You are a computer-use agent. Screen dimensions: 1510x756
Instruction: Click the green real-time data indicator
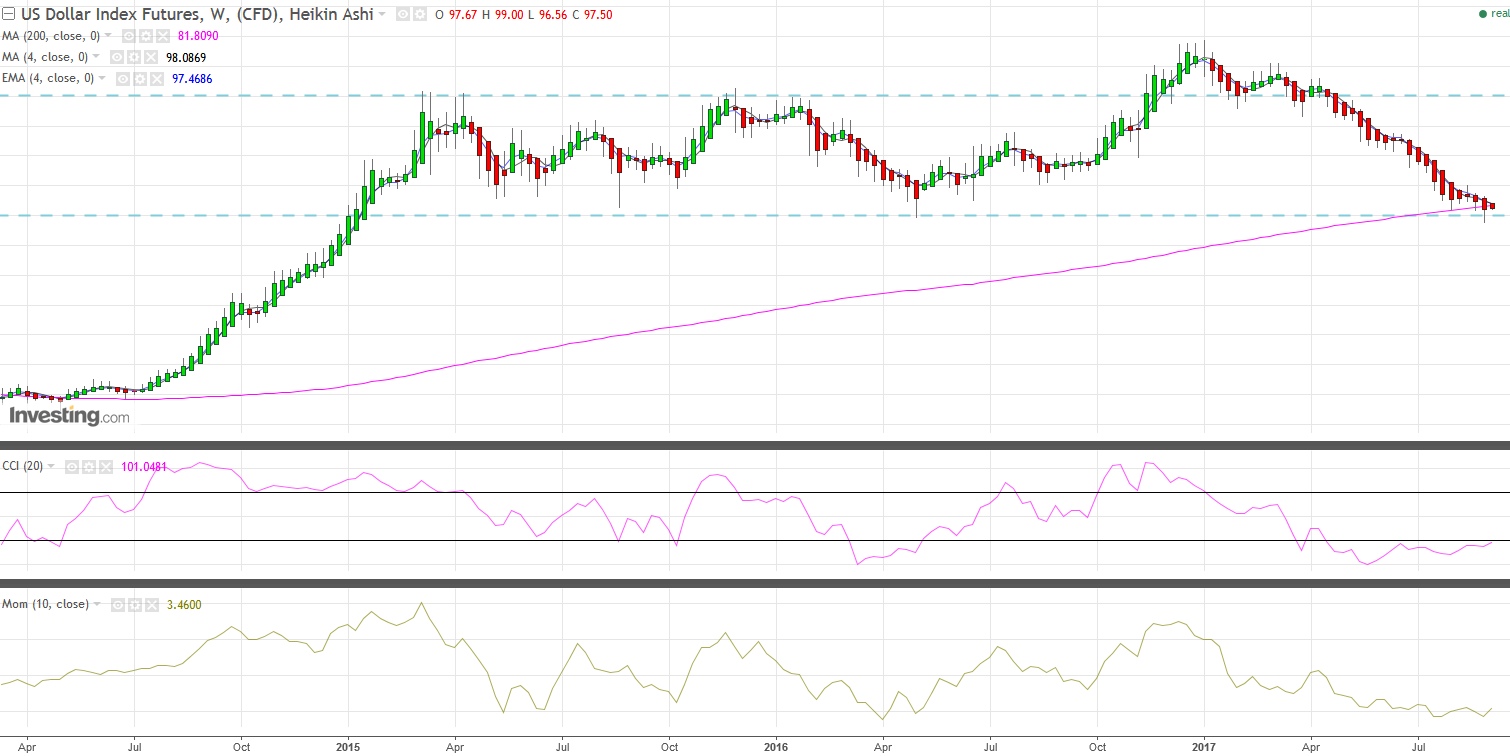(1483, 14)
